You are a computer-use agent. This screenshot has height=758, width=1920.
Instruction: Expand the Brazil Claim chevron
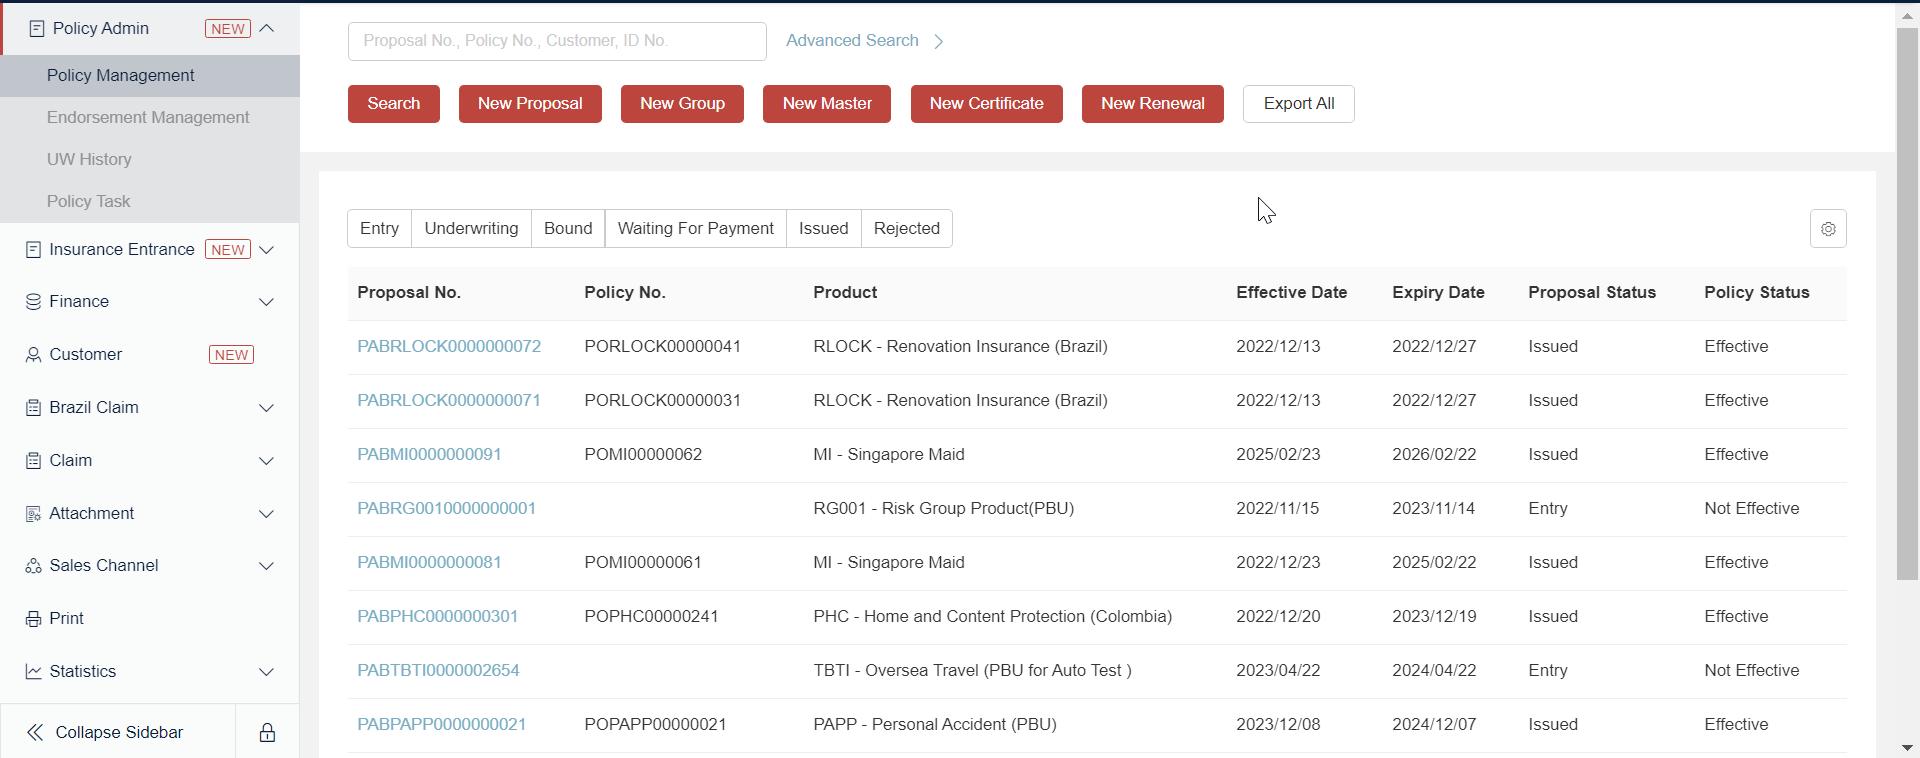266,407
